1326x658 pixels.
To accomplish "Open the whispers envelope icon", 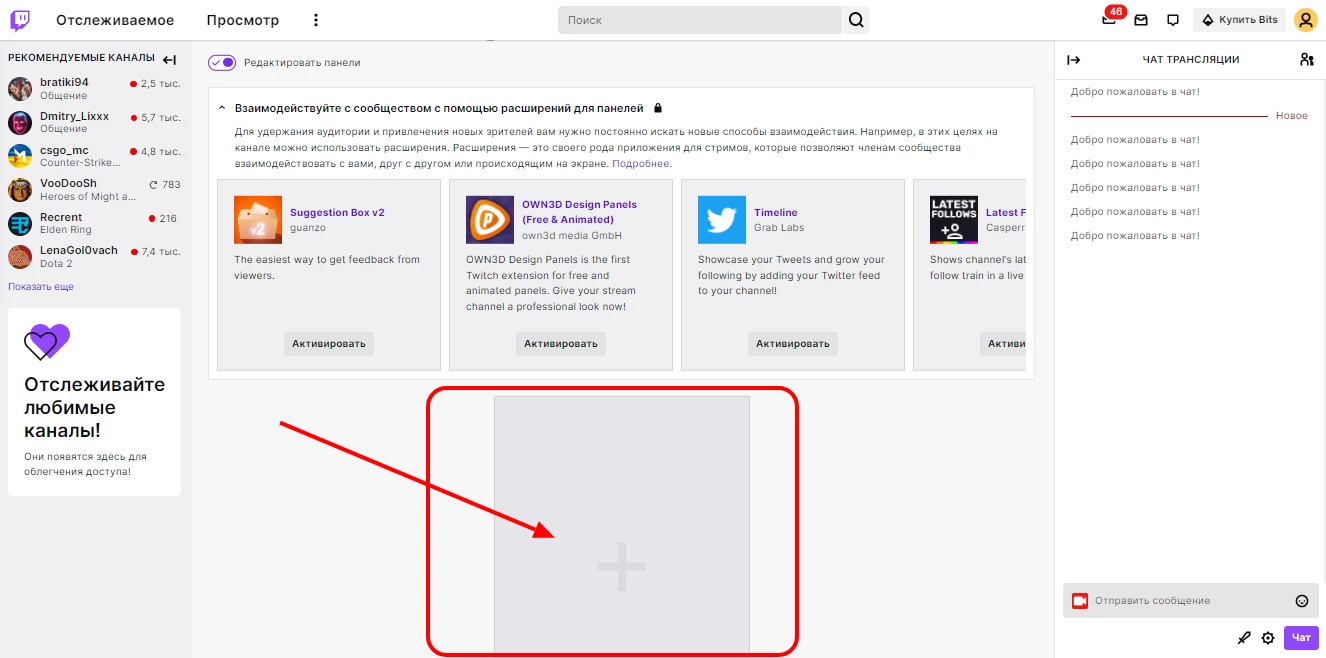I will pyautogui.click(x=1141, y=20).
